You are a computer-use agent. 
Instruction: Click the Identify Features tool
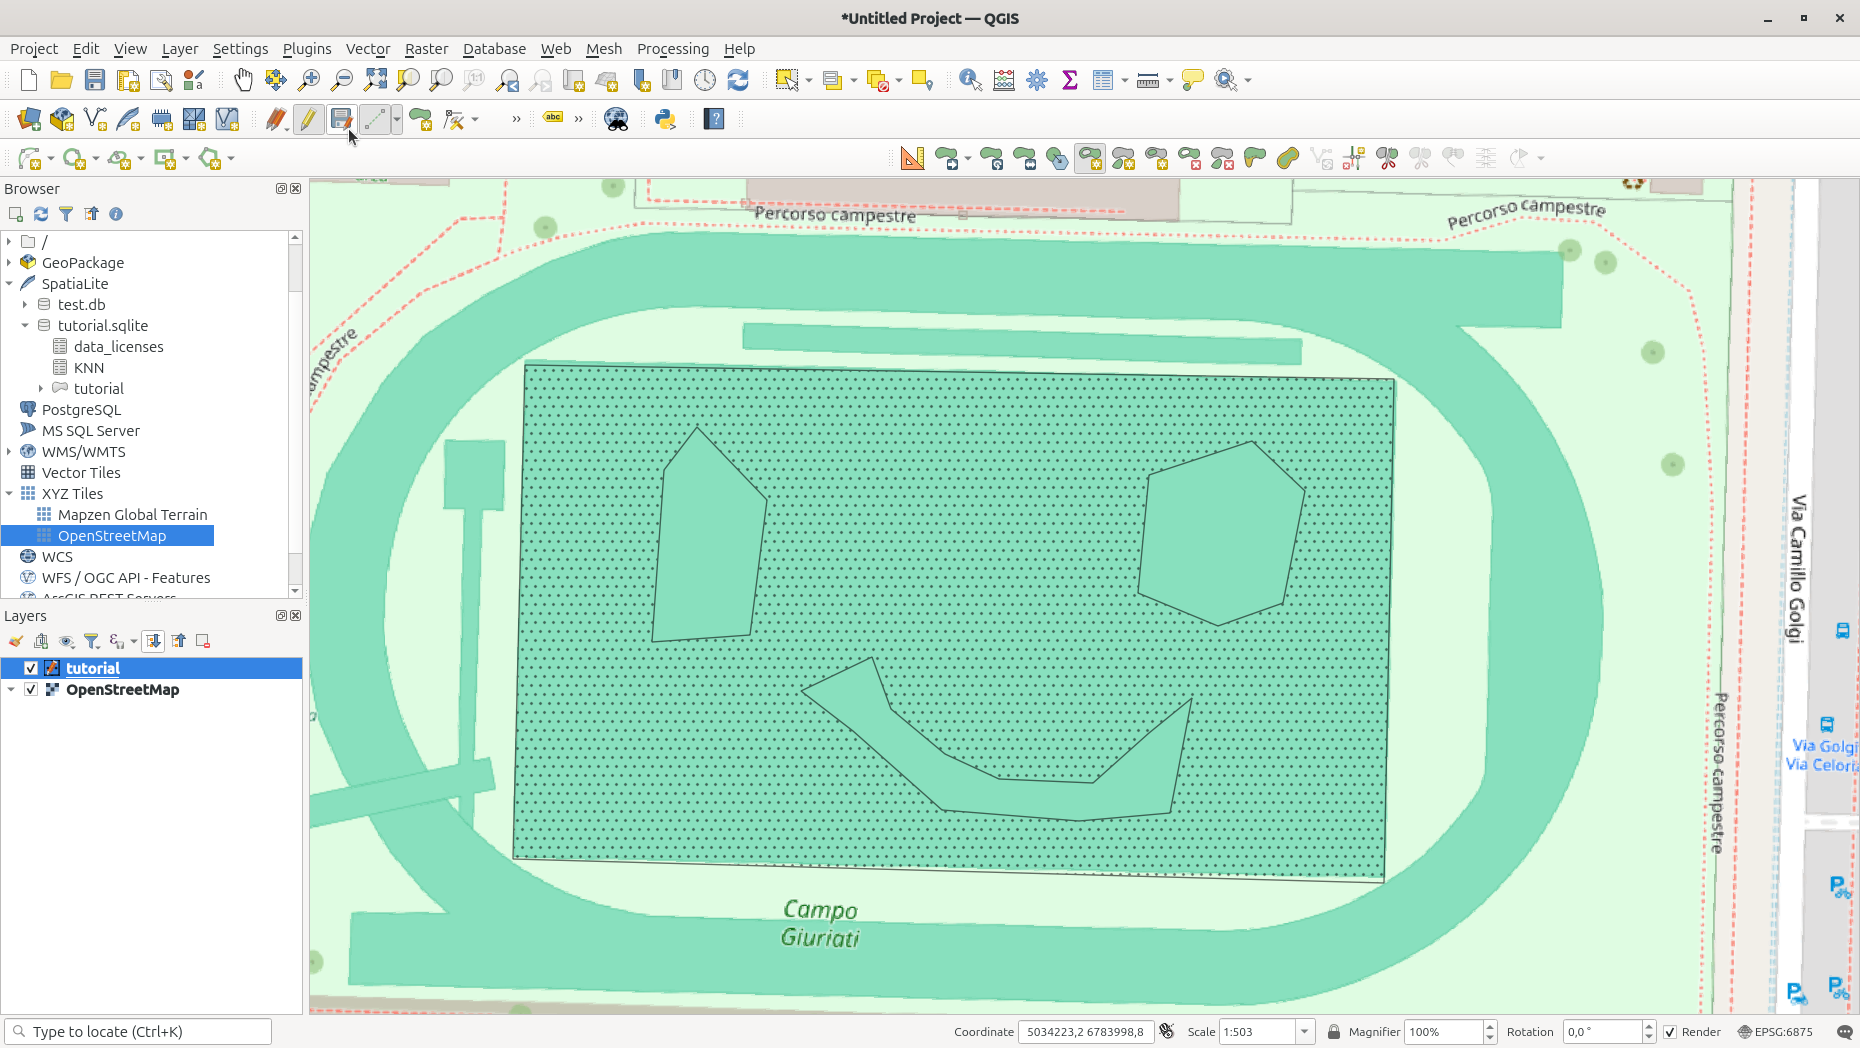(970, 80)
